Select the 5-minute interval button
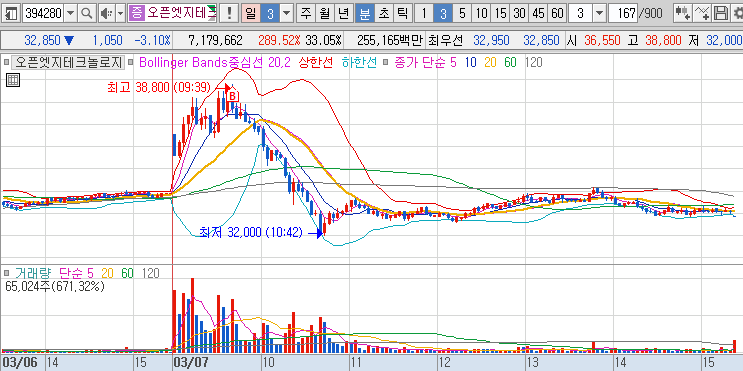The width and height of the screenshot is (743, 371). point(462,13)
